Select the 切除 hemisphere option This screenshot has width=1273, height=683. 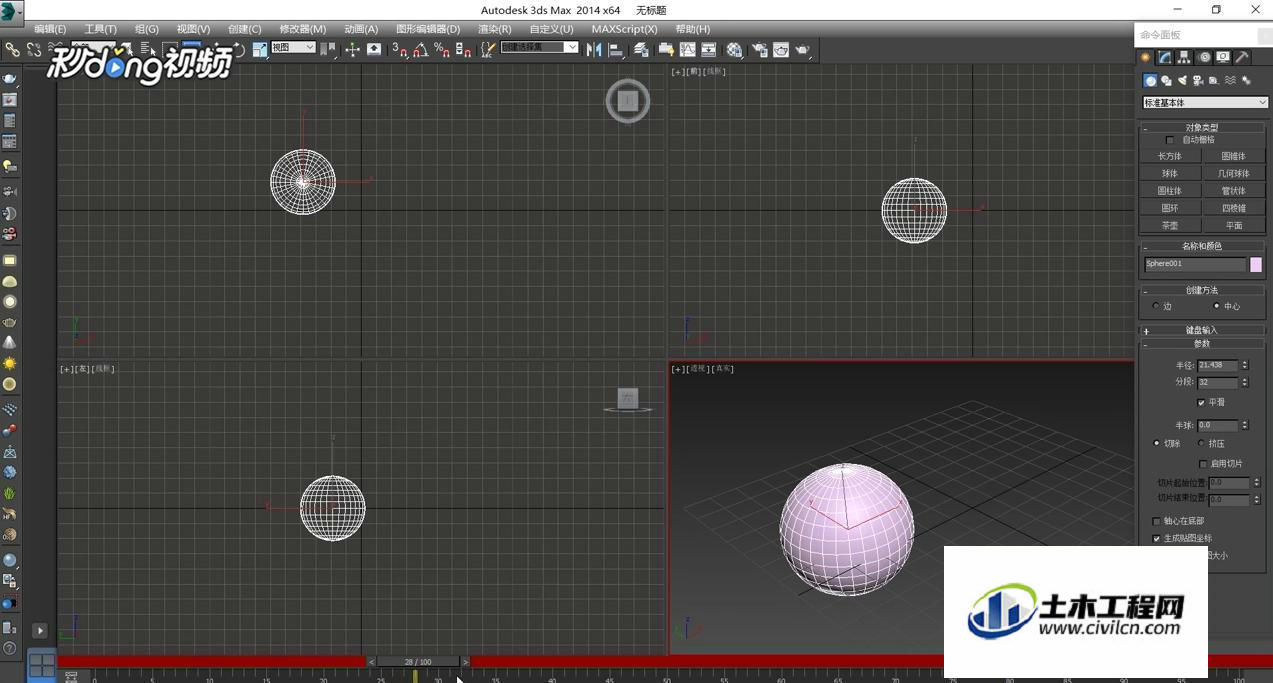(x=1157, y=443)
